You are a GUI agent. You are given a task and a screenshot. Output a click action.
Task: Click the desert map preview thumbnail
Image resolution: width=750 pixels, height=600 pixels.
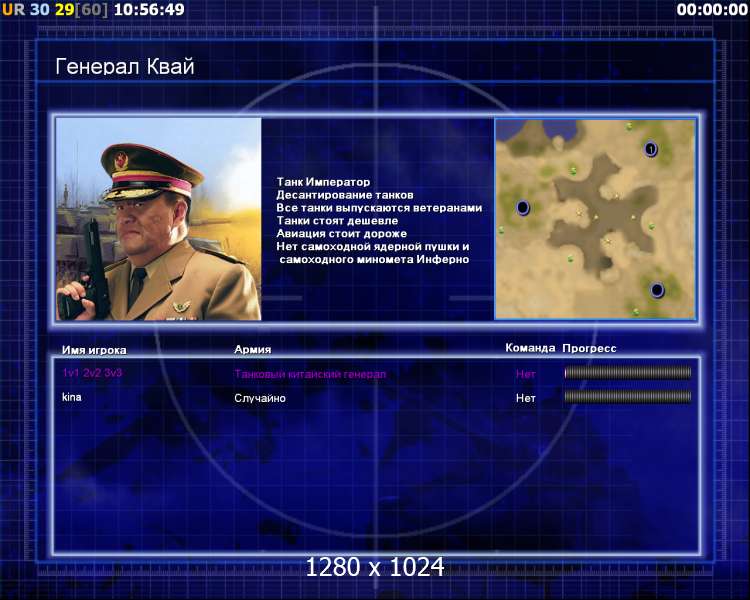[x=596, y=219]
